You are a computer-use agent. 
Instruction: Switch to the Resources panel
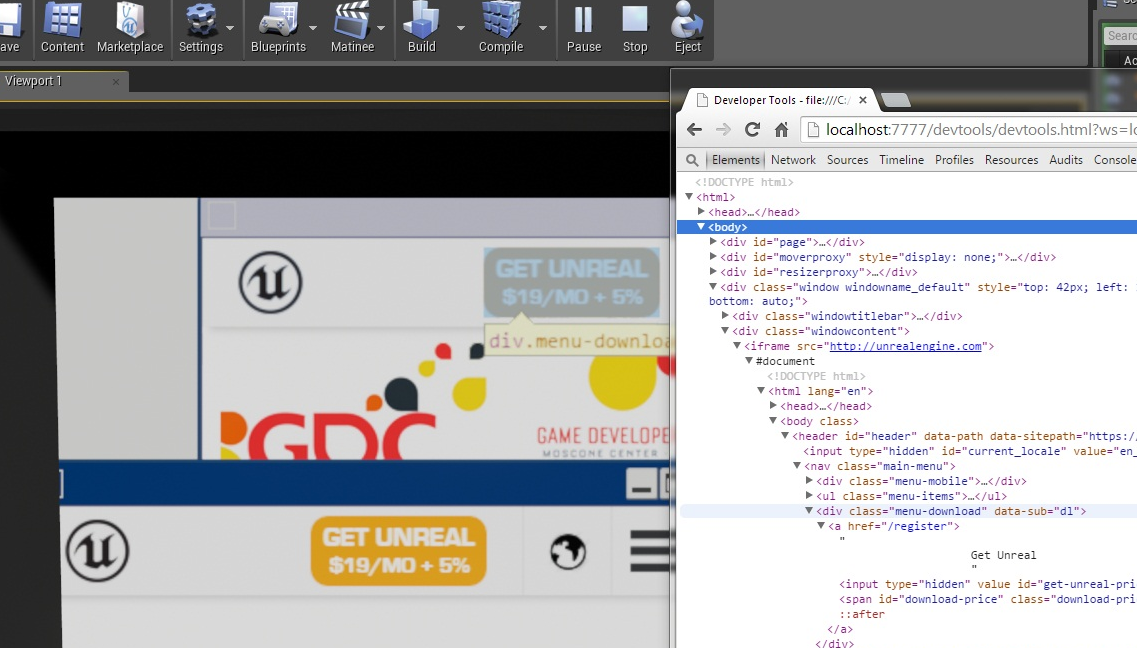1011,160
